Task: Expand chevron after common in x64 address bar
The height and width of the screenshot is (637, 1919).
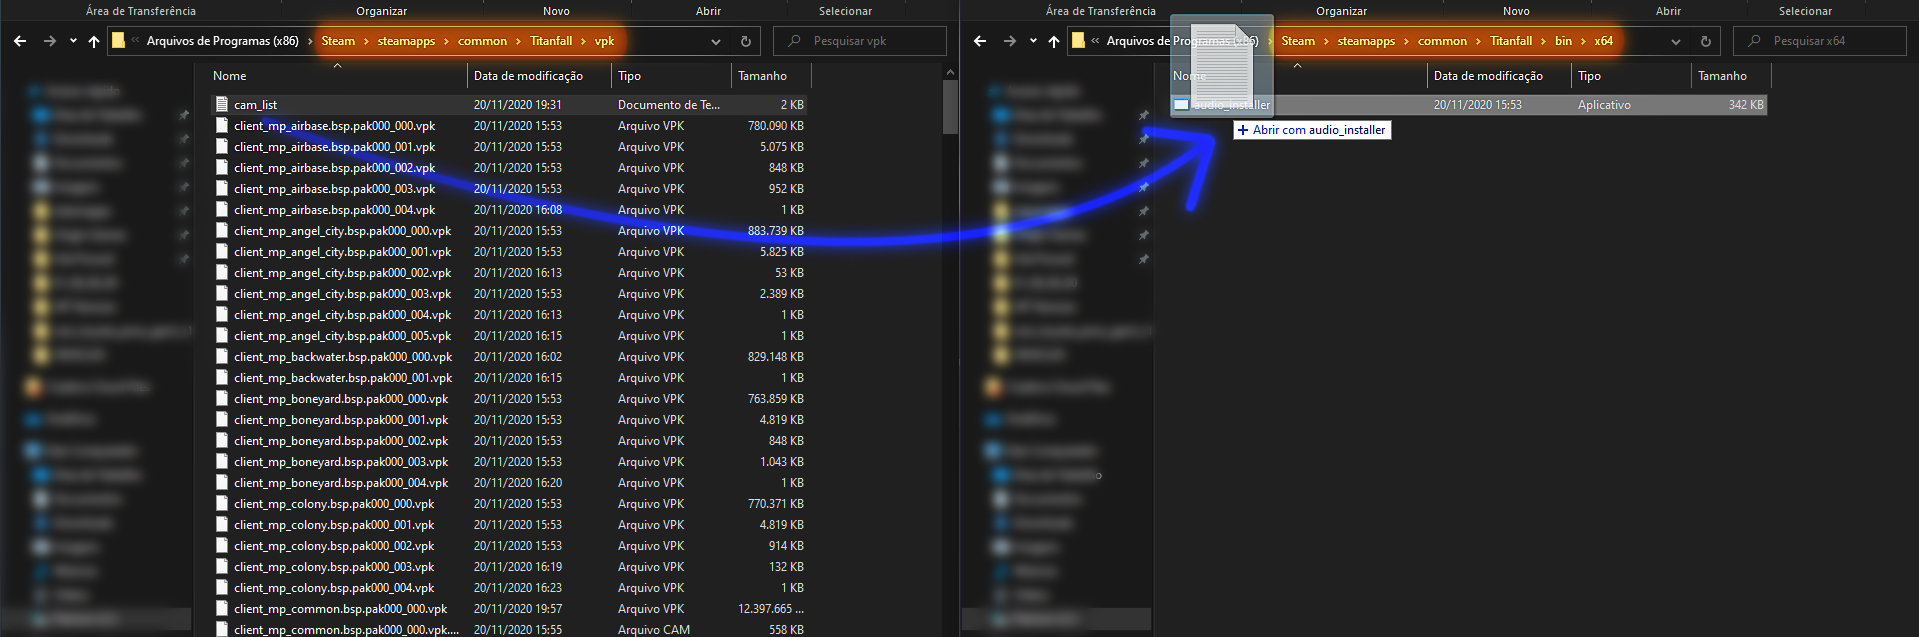Action: (x=1478, y=41)
